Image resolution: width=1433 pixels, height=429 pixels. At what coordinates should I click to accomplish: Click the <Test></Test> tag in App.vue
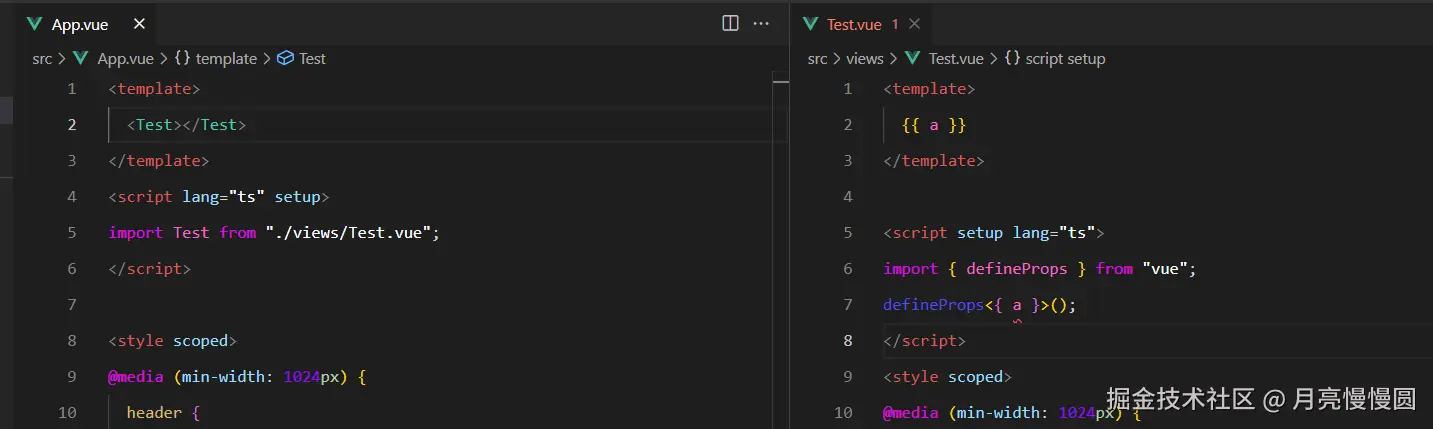[186, 125]
